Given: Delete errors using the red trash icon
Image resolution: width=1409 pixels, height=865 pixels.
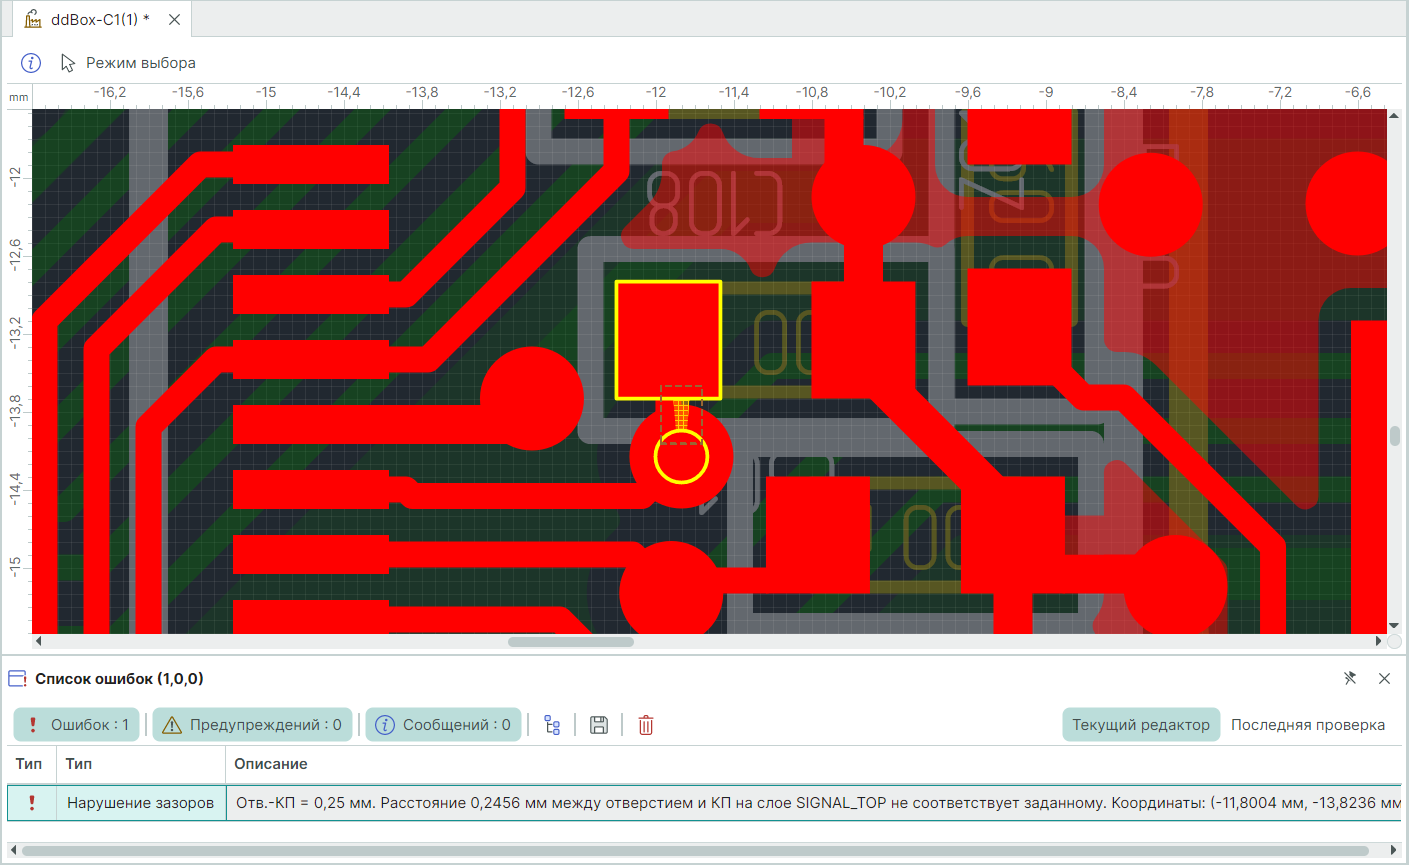Looking at the screenshot, I should pos(646,725).
